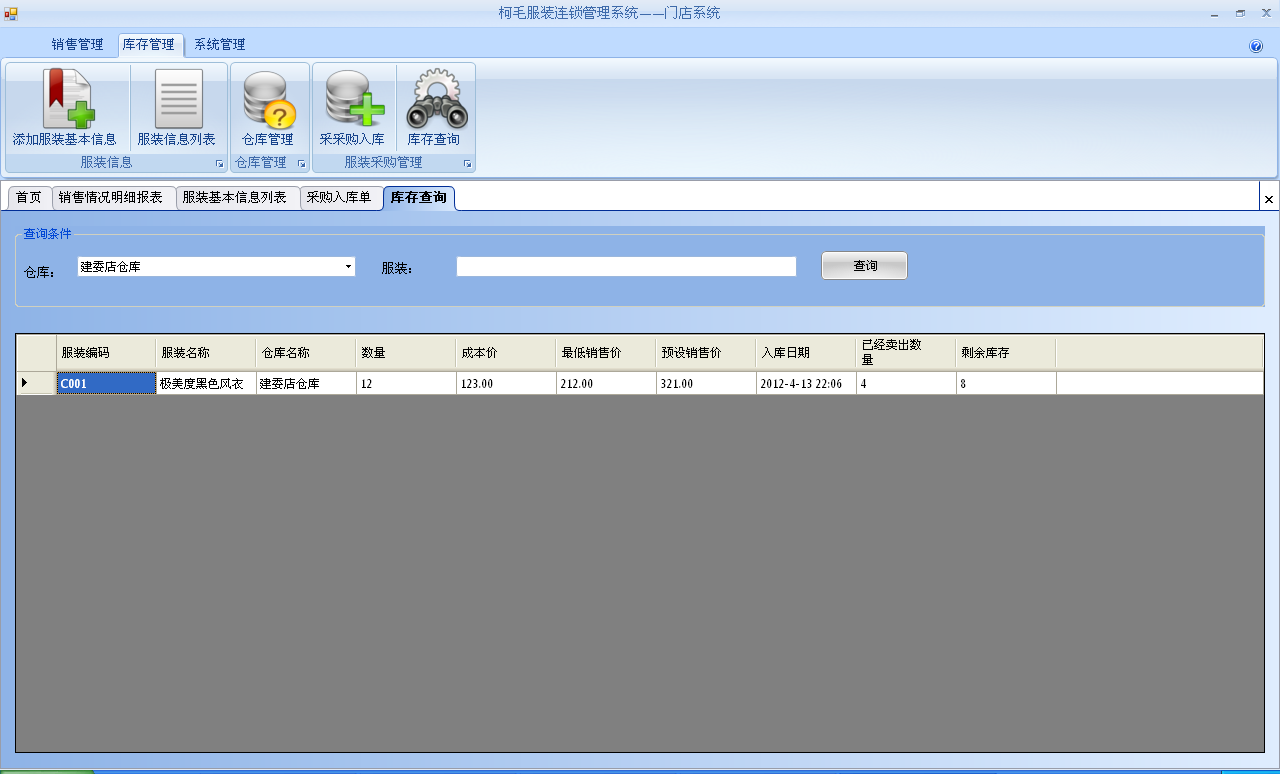Select the 321.00 preset price cell

706,383
